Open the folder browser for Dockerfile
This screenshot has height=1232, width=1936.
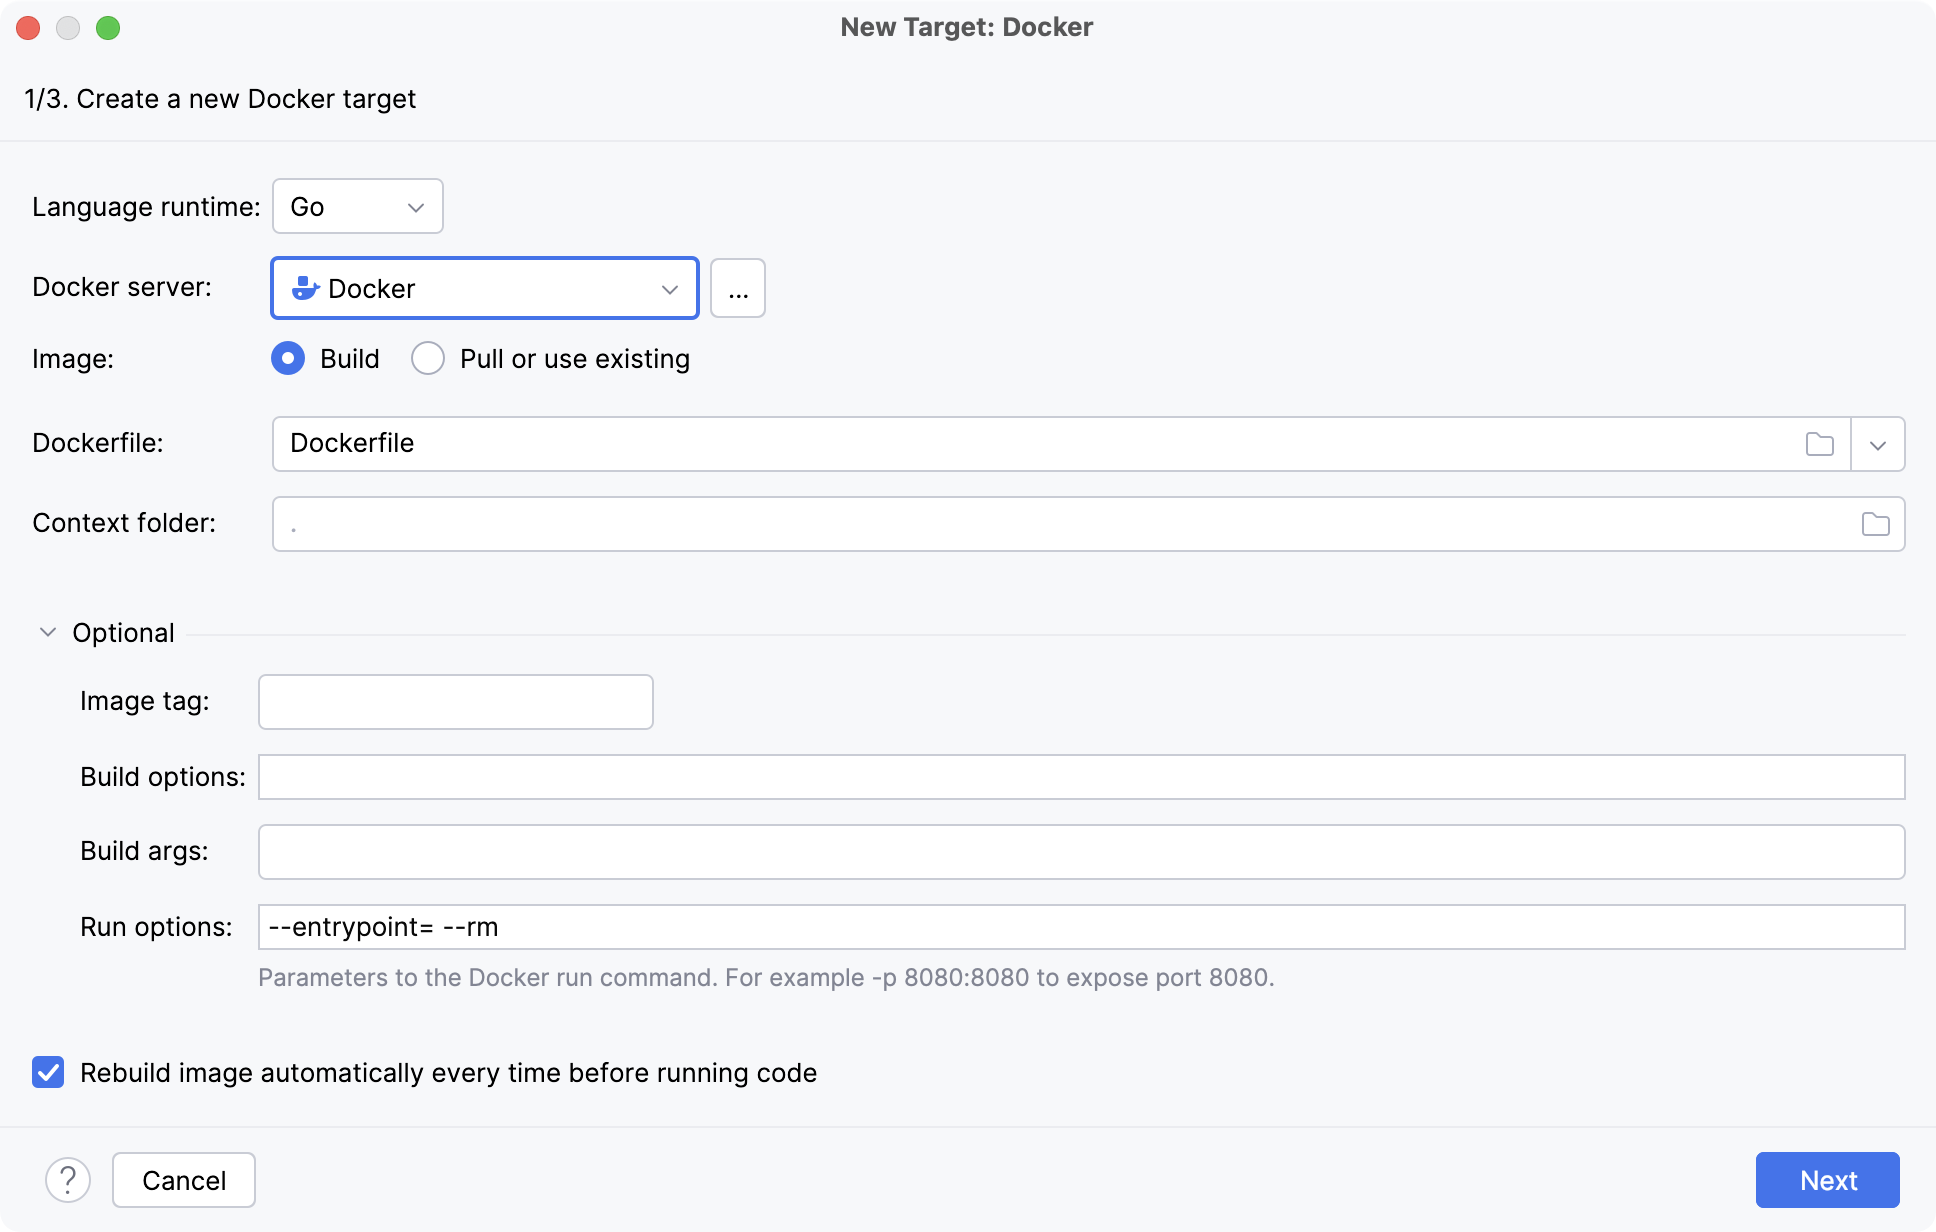[x=1821, y=444]
